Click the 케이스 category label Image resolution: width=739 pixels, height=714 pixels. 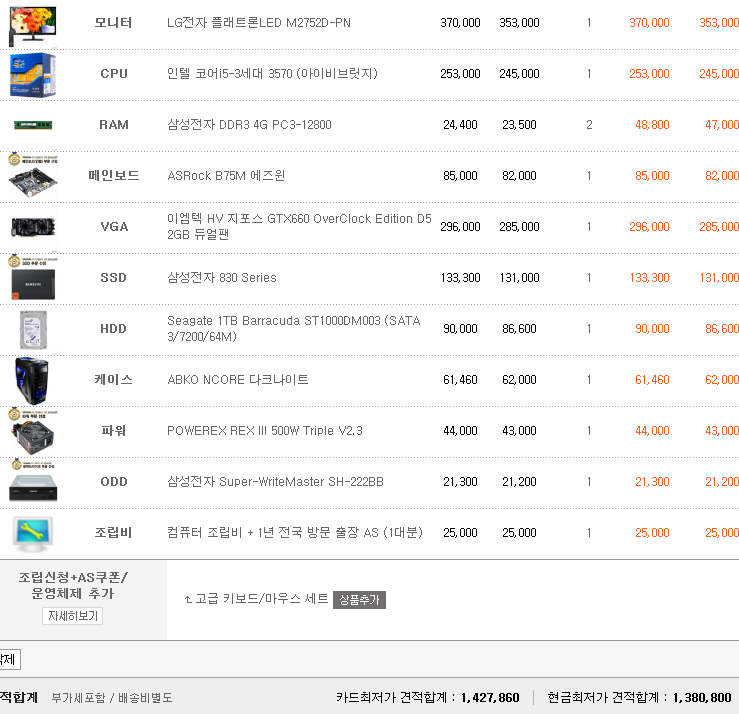pos(114,379)
